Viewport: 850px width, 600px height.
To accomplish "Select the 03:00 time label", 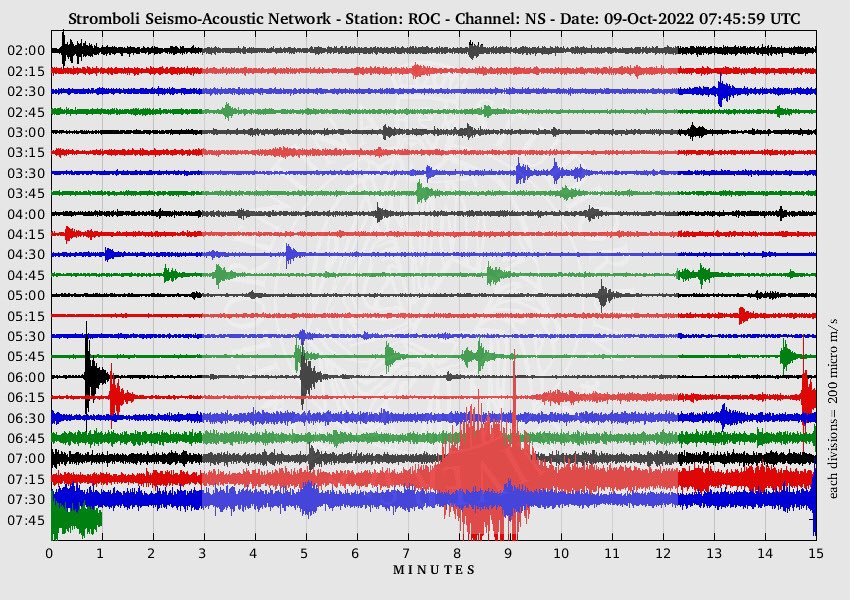I will [26, 132].
